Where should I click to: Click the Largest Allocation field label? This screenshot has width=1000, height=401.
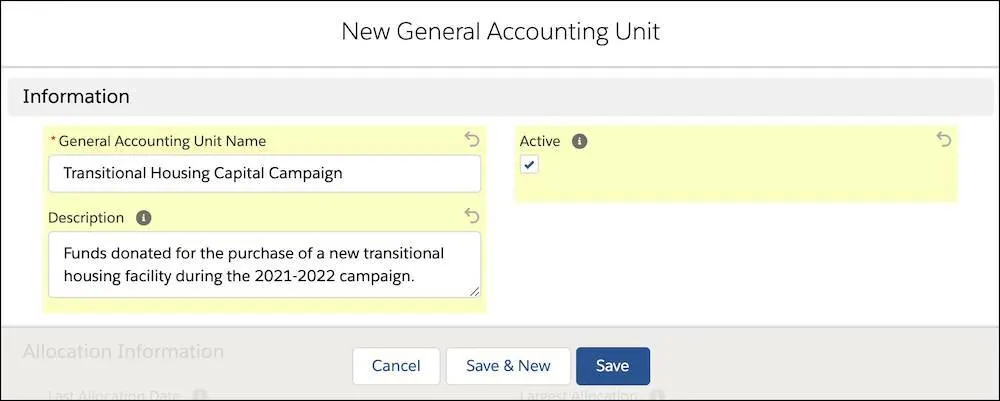coord(577,395)
